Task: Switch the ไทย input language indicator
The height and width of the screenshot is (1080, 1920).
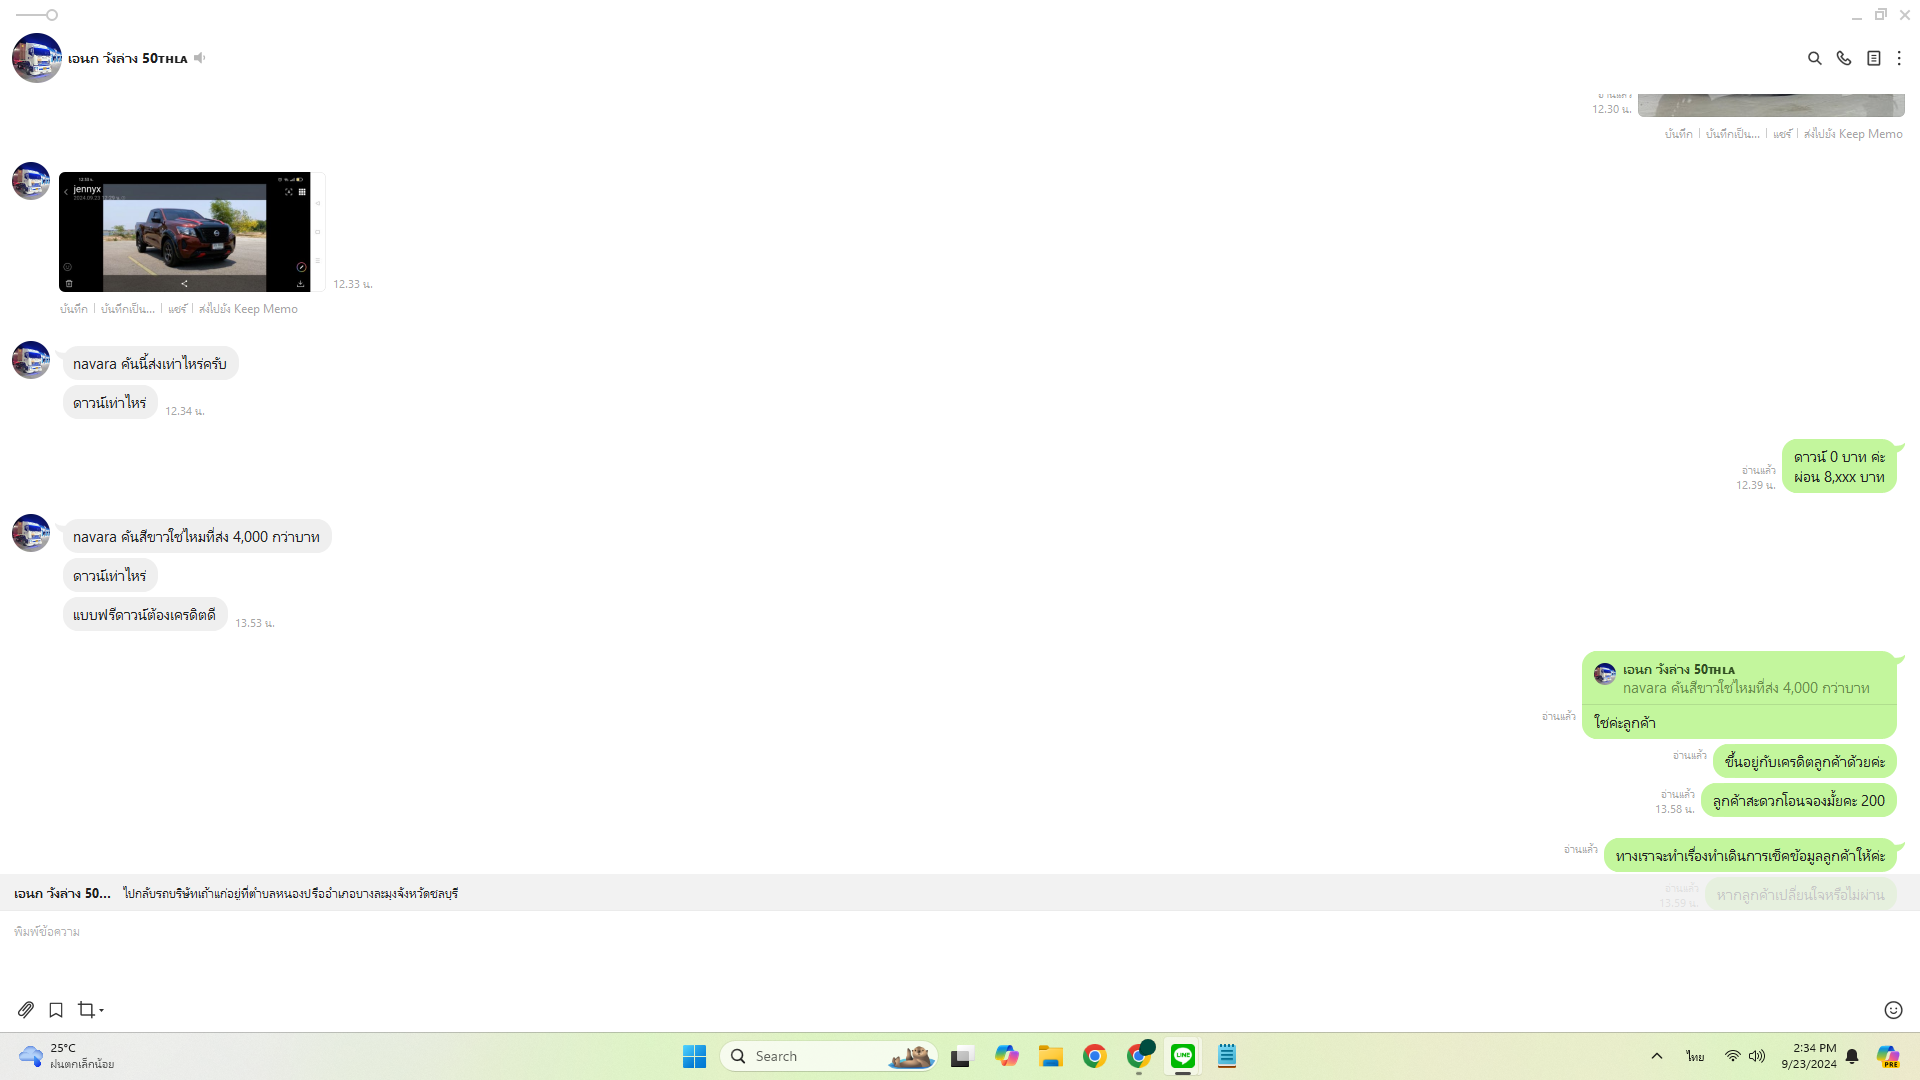Action: pos(1695,1057)
